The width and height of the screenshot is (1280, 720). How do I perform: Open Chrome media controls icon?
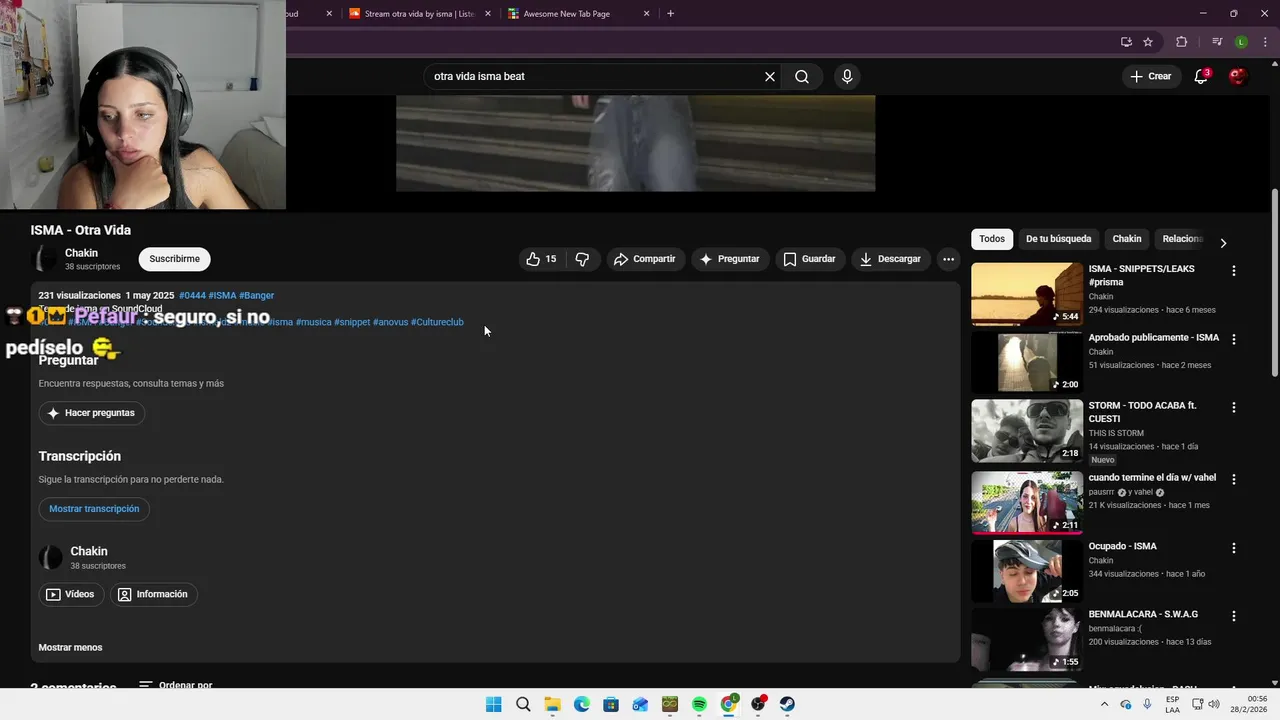[x=1217, y=42]
